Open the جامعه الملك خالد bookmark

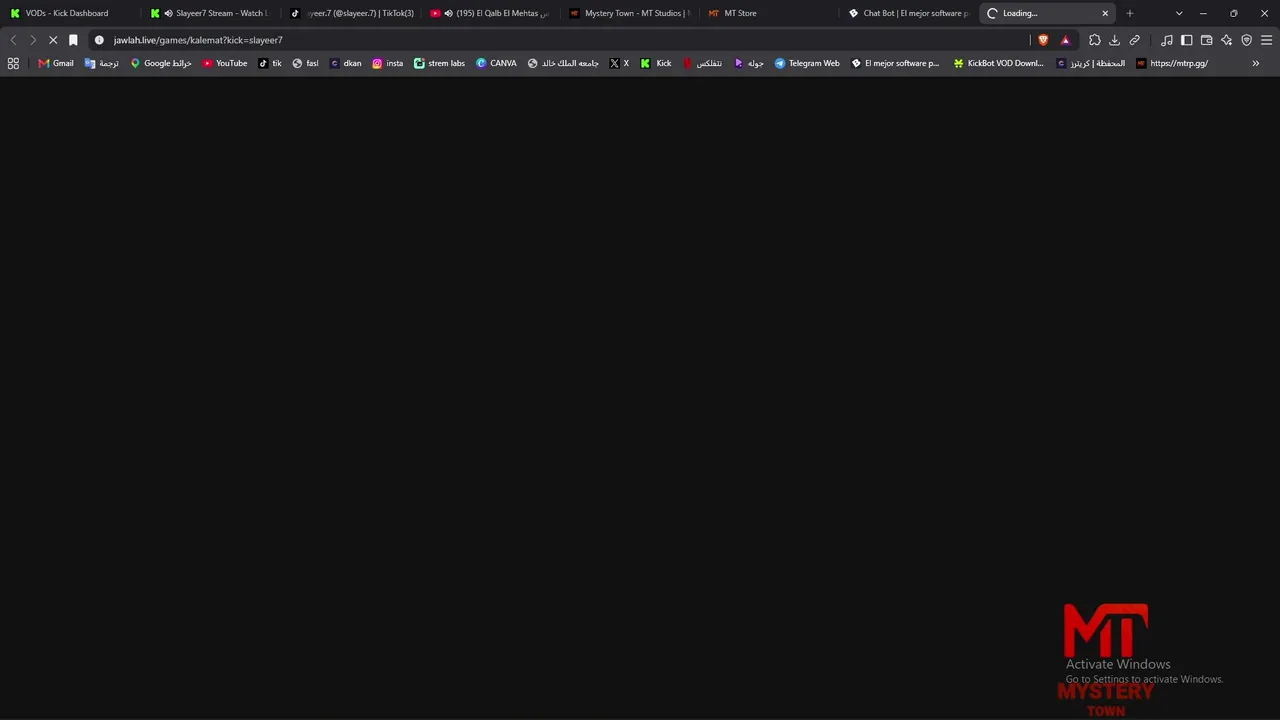(x=563, y=63)
